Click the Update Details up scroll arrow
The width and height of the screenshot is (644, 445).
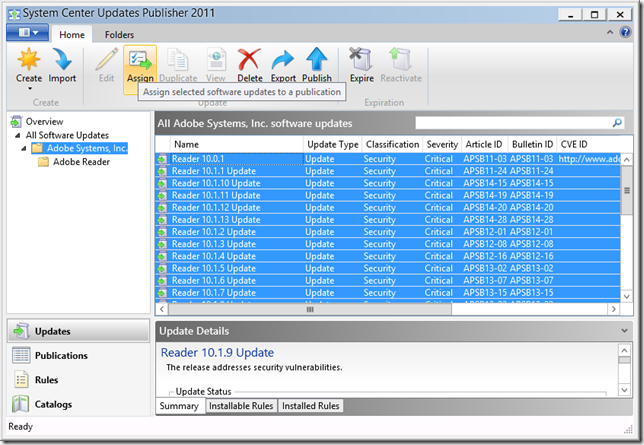click(x=624, y=350)
